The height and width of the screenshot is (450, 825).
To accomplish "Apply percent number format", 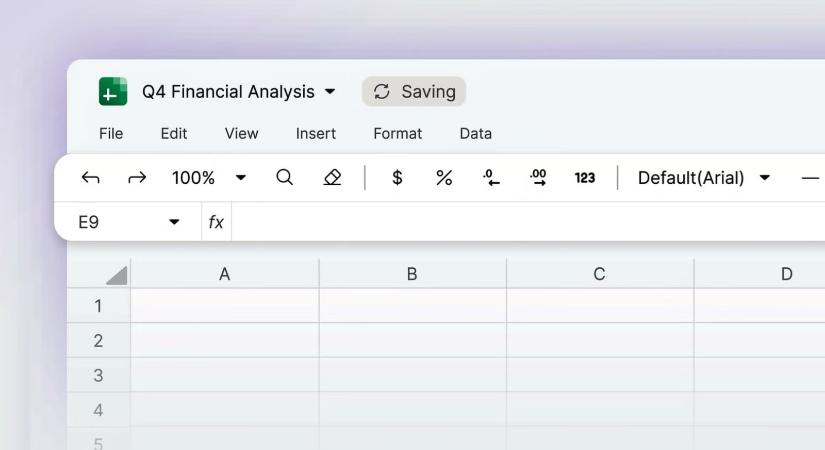I will (x=444, y=178).
